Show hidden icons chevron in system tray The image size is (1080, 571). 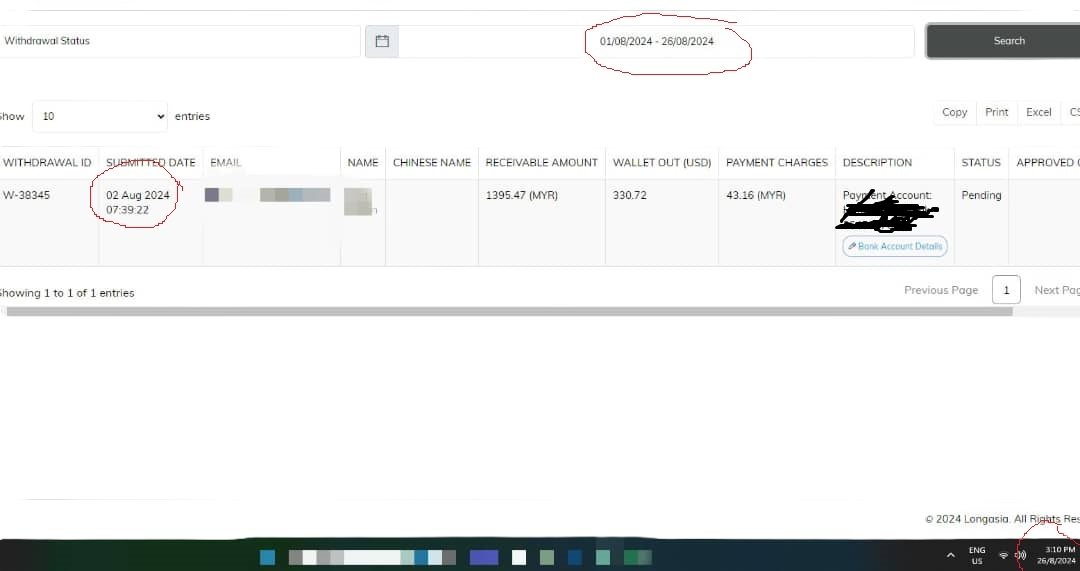(951, 555)
